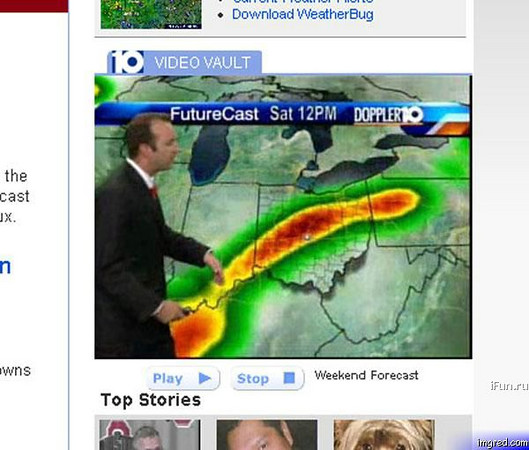Image resolution: width=529 pixels, height=450 pixels.
Task: Click the play triangle icon
Action: 205,378
